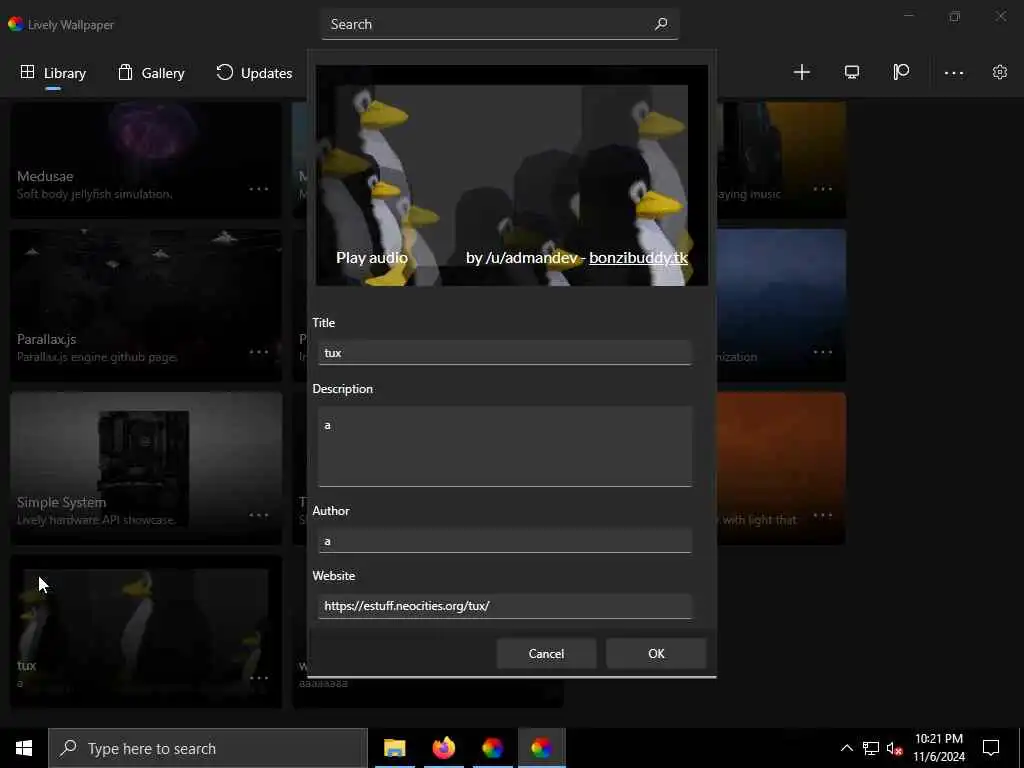Click the Title field containing tux
This screenshot has height=768, width=1024.
tap(505, 353)
